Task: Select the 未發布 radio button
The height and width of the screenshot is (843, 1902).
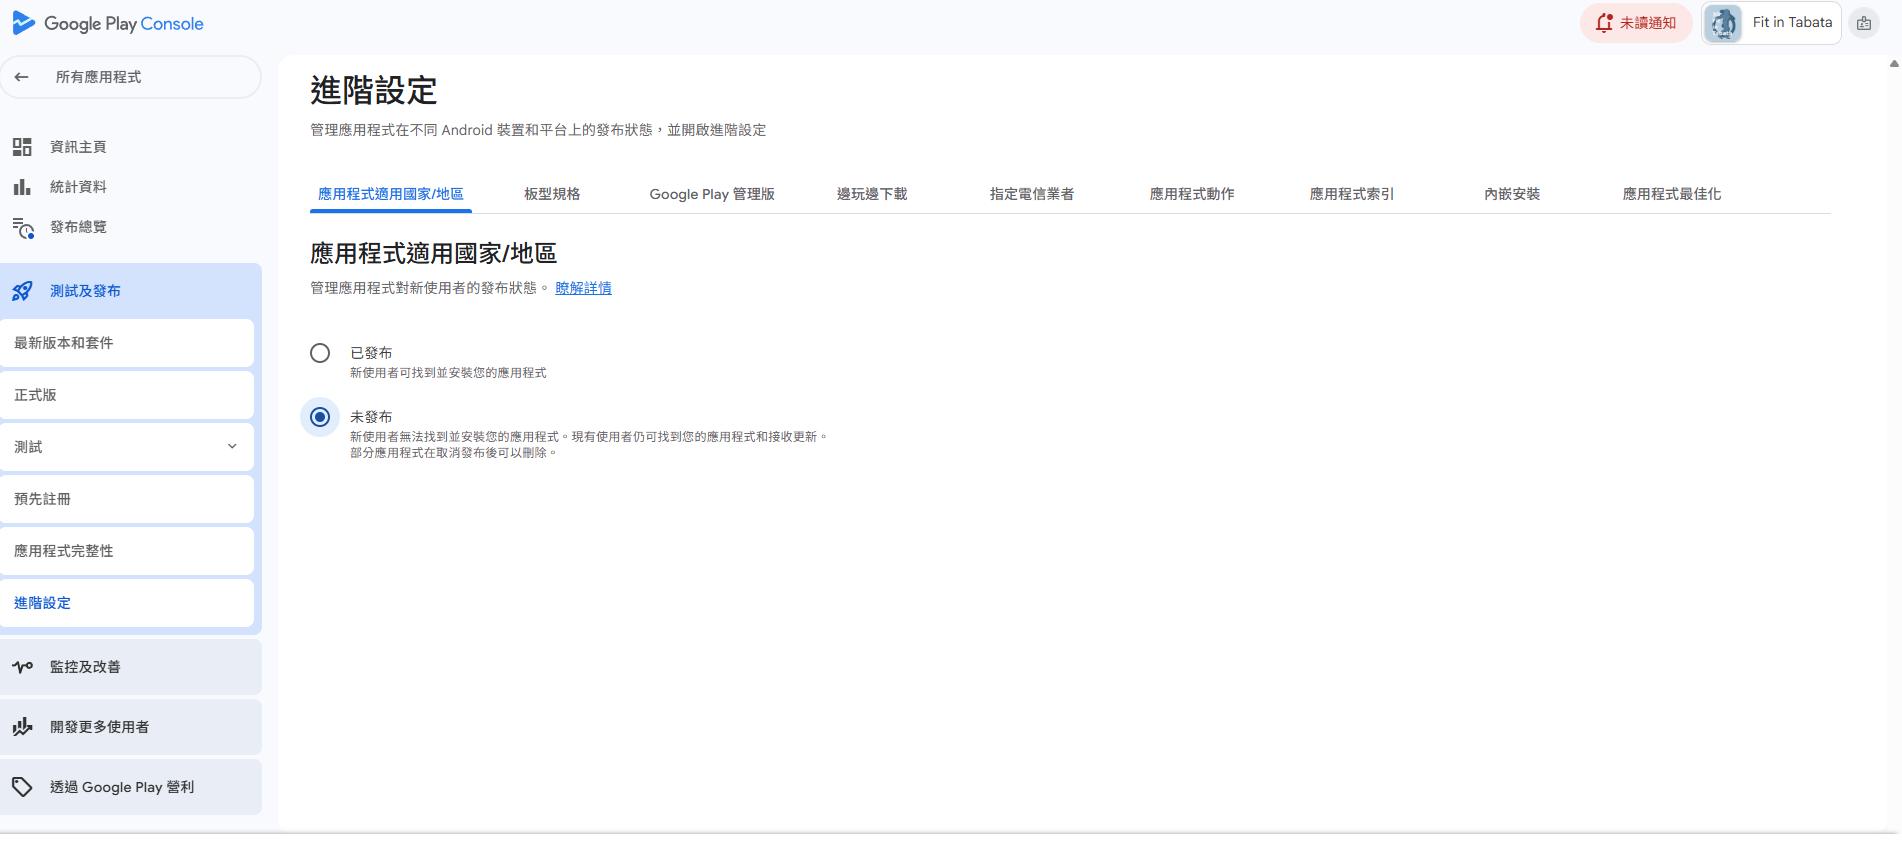Action: click(x=320, y=417)
